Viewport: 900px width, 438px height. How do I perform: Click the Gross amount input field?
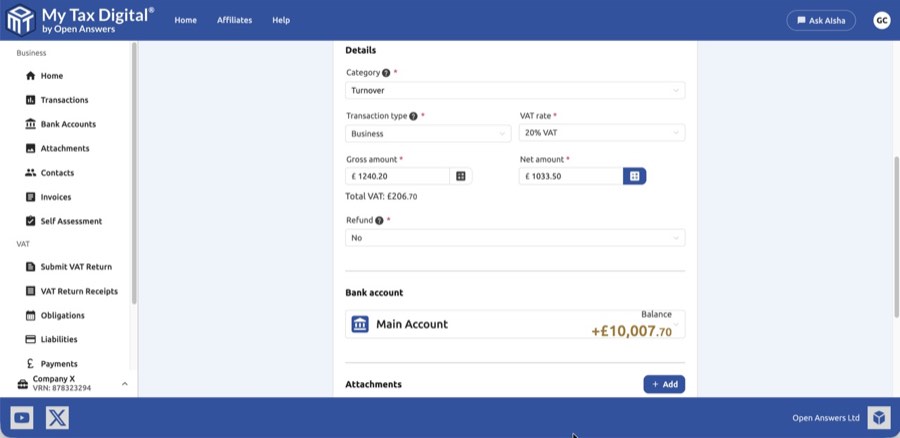pyautogui.click(x=398, y=176)
